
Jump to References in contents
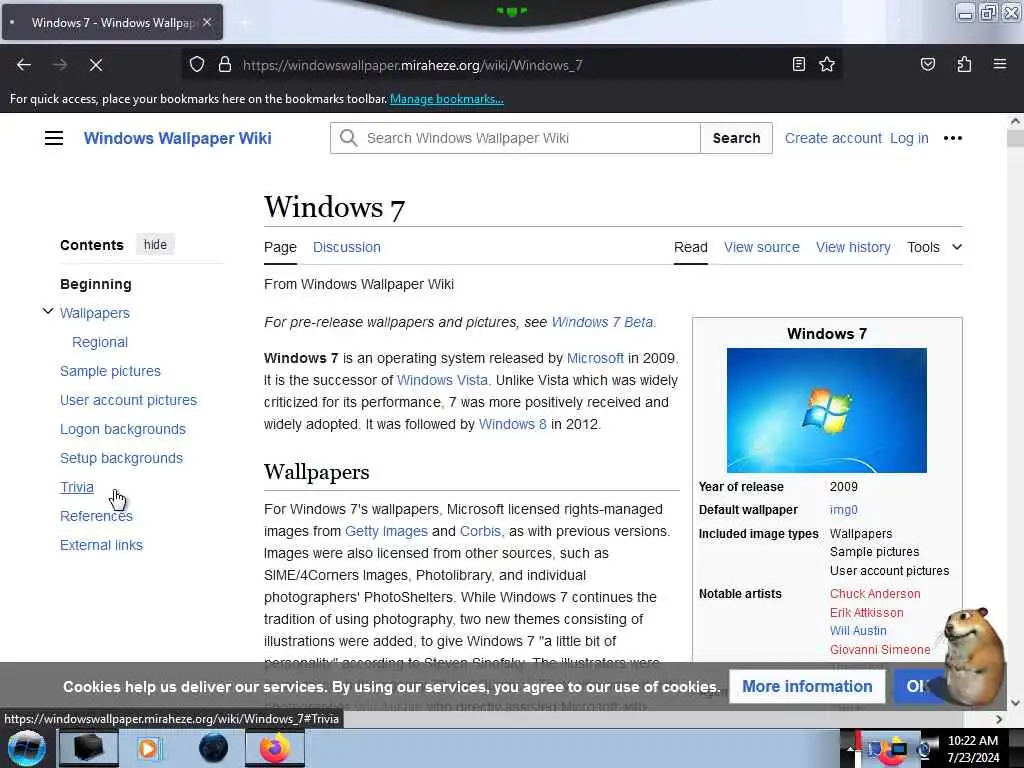tap(96, 516)
